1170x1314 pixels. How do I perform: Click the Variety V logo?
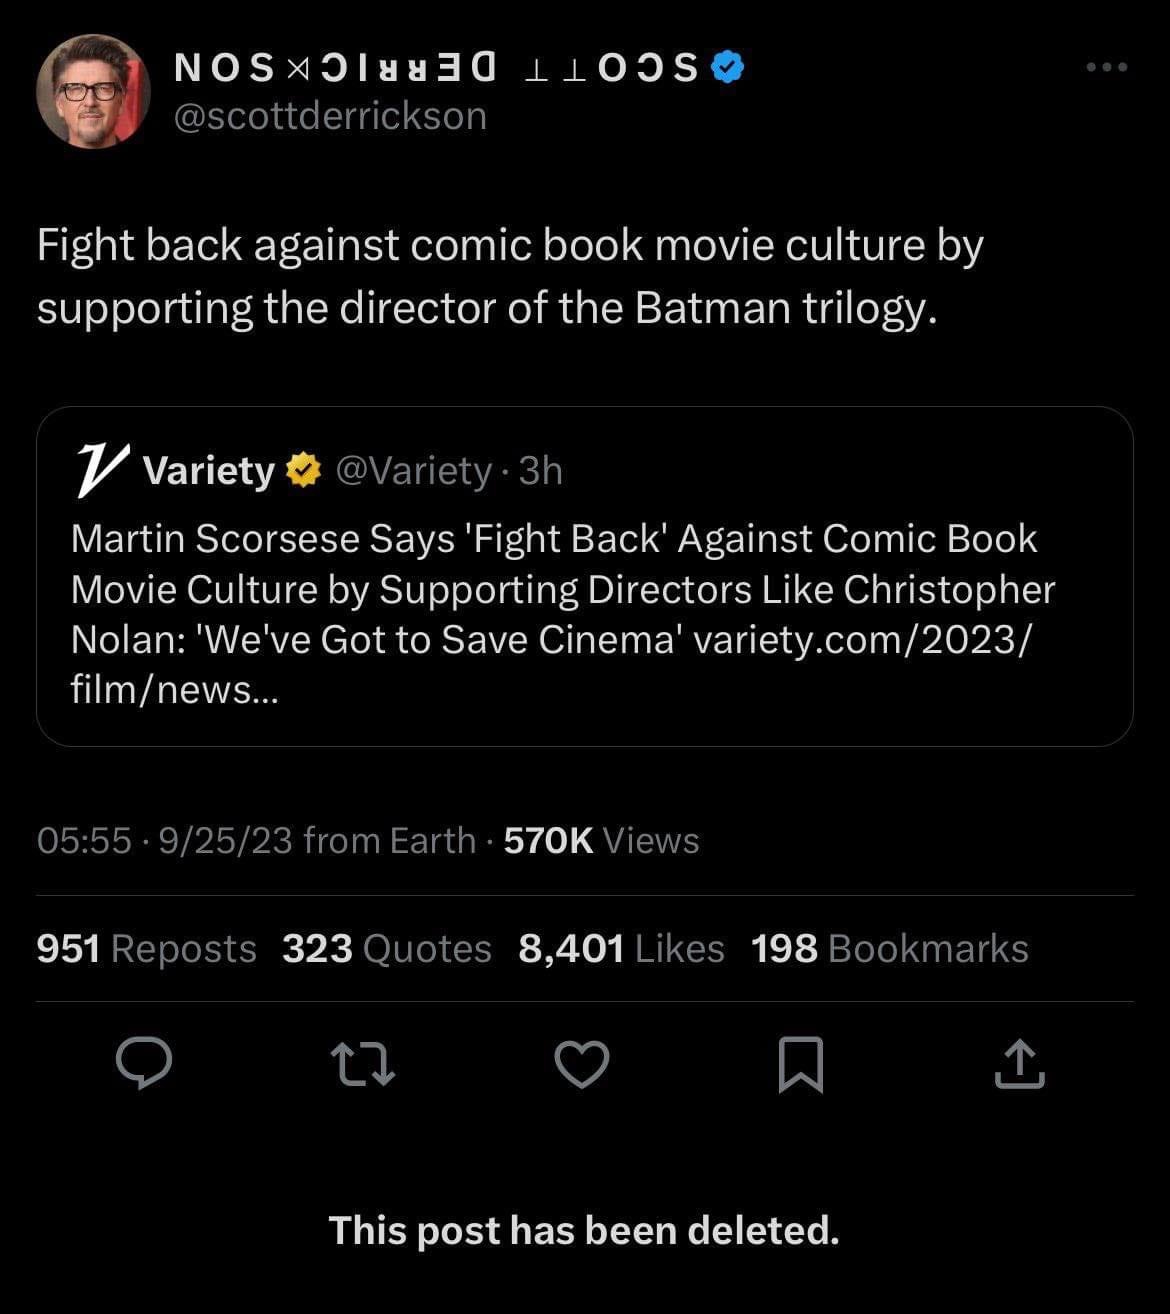[102, 470]
